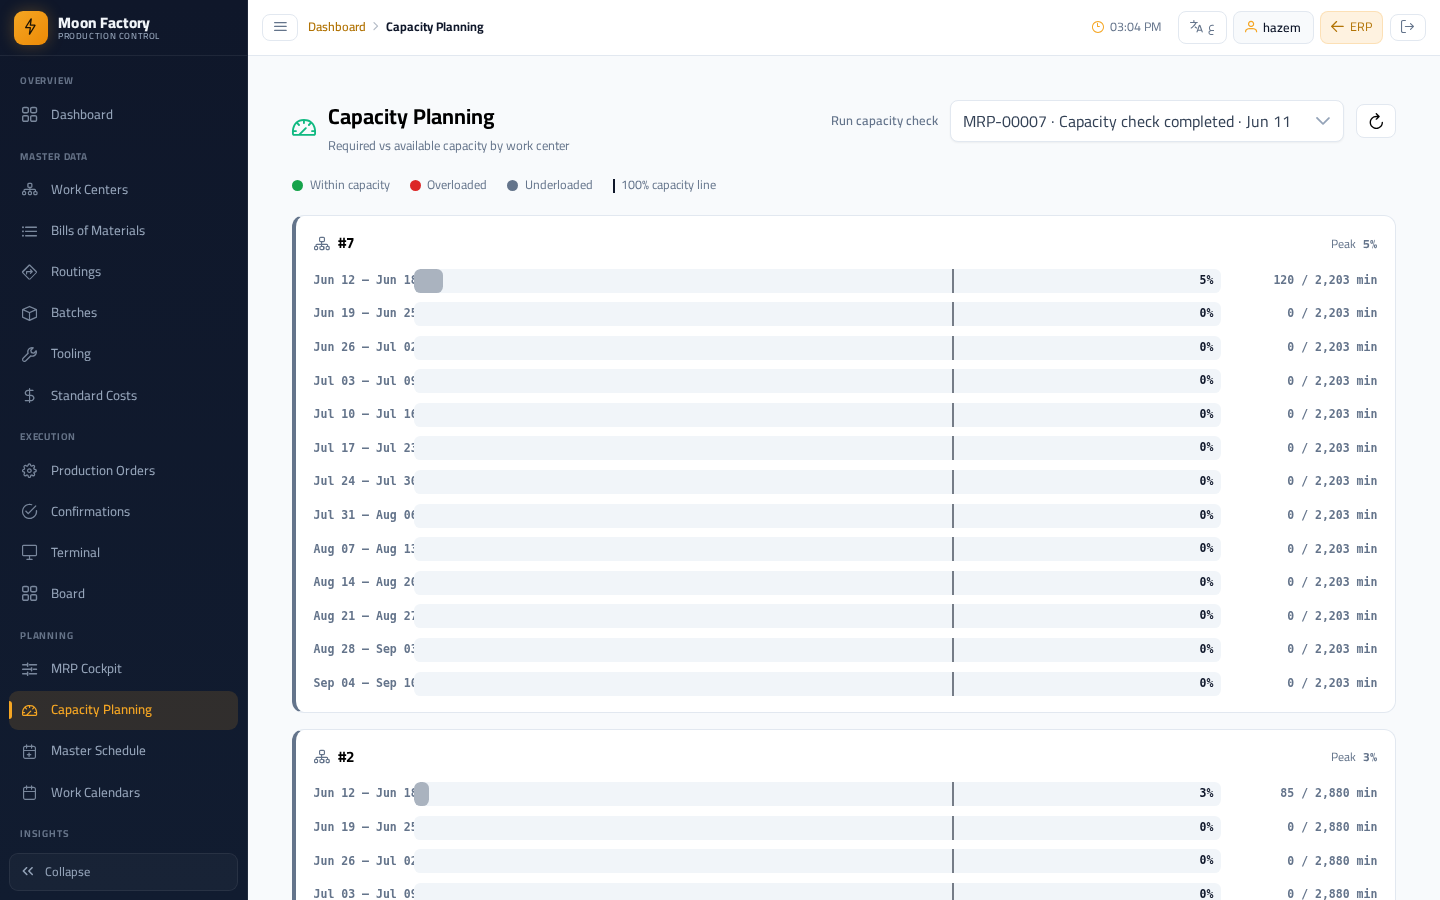
Task: Select Master Schedule in sidebar
Action: [124, 751]
